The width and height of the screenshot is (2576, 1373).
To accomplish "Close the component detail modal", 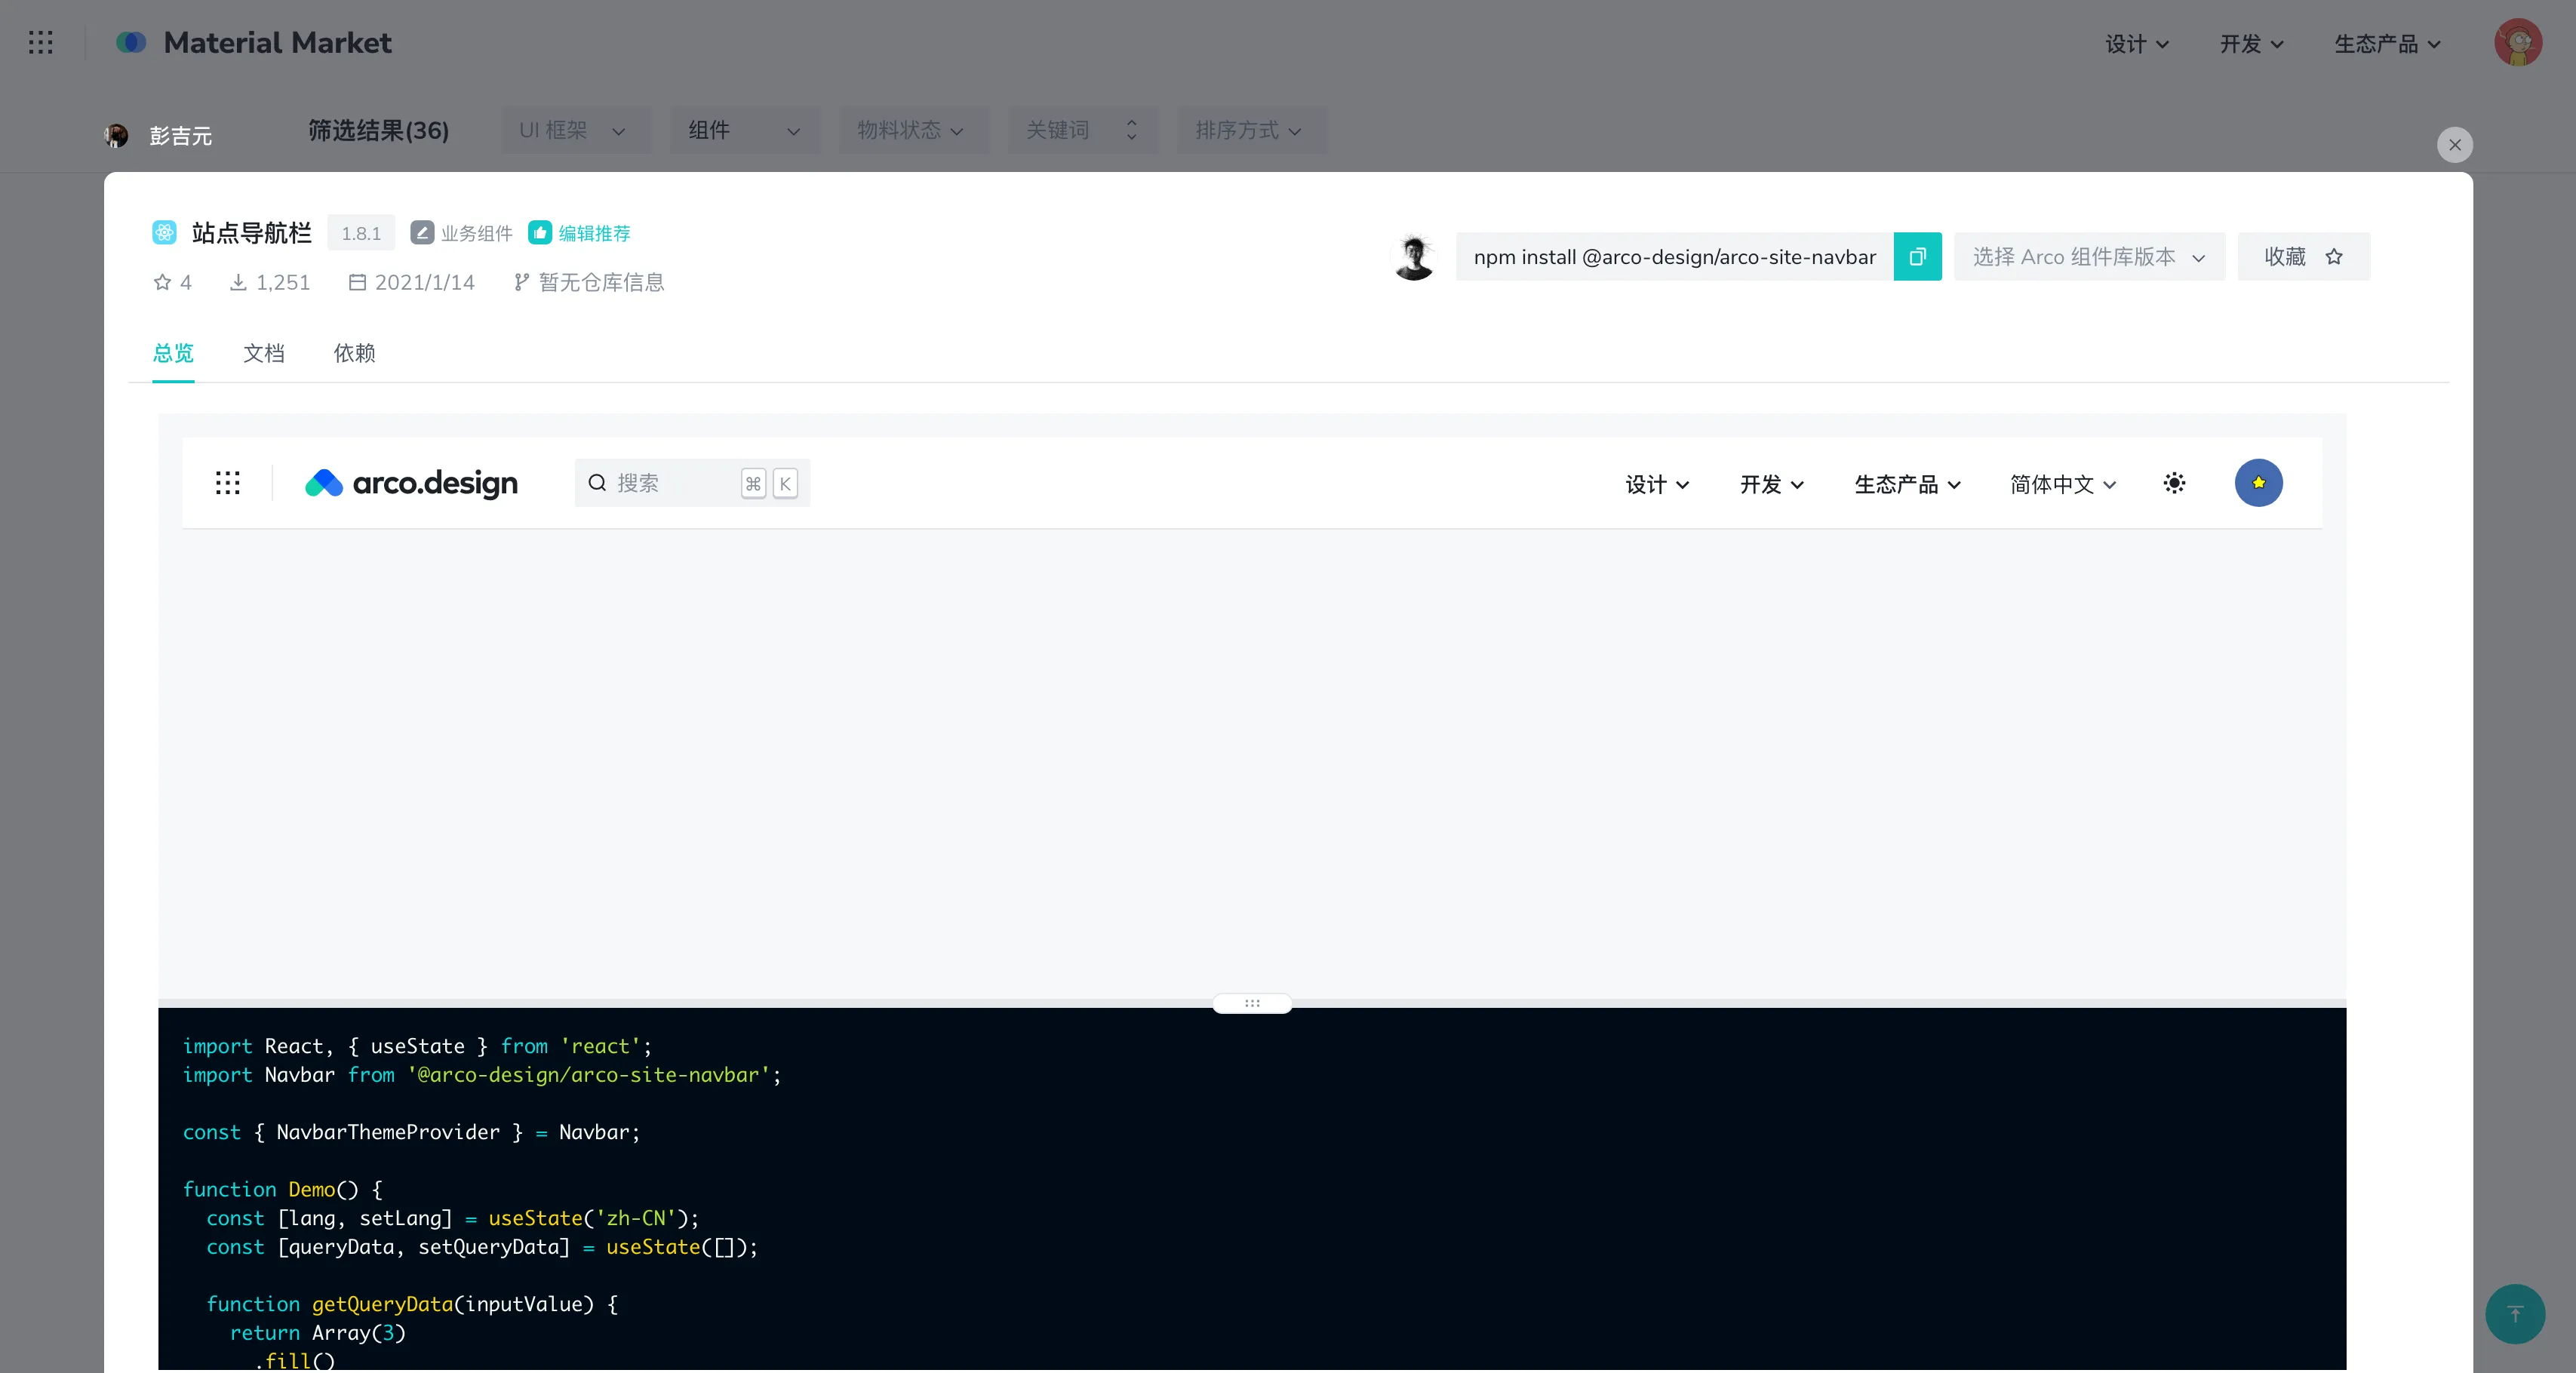I will pos(2454,145).
